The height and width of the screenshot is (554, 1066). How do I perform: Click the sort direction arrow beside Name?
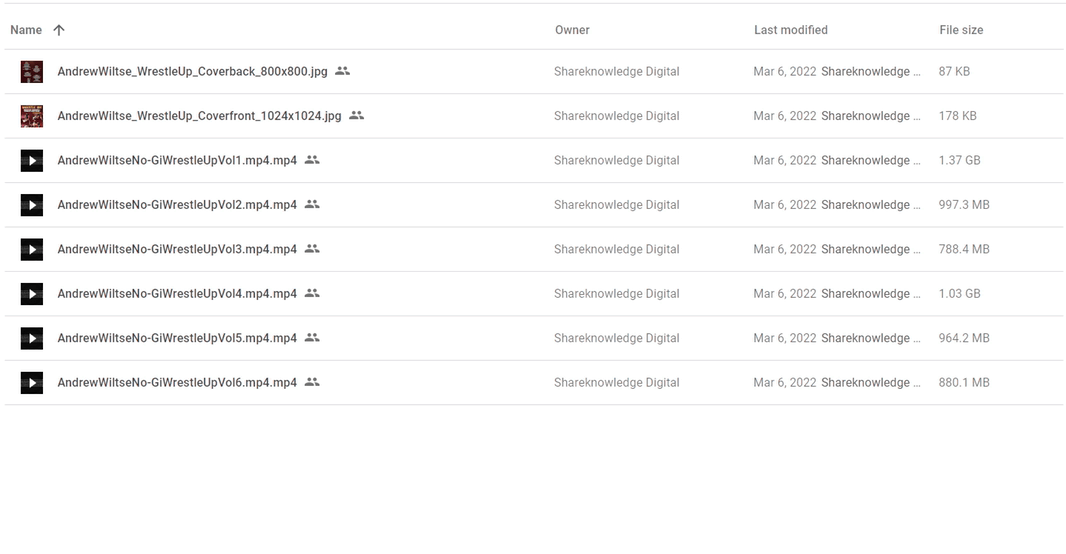point(59,30)
